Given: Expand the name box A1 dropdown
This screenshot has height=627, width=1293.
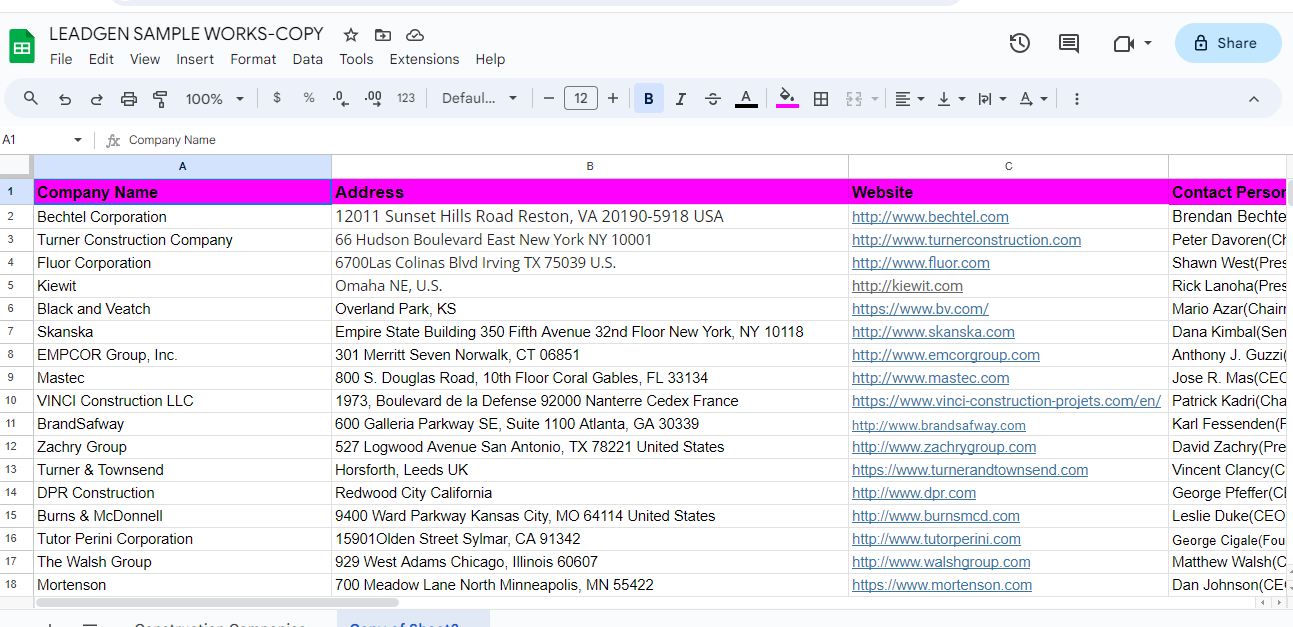Looking at the screenshot, I should (78, 140).
